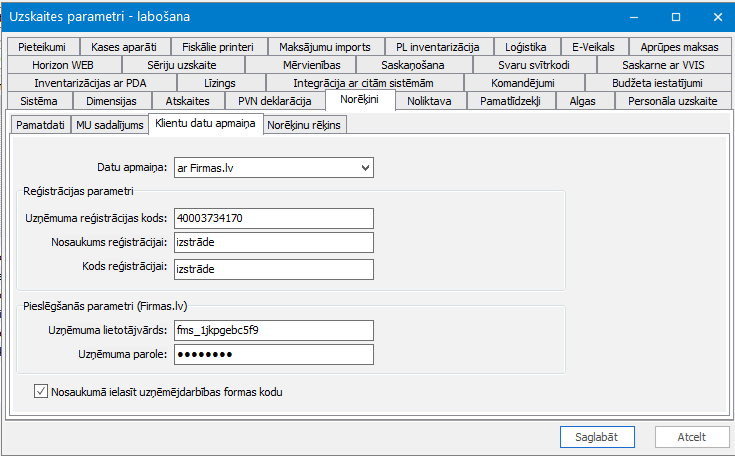Click Kods reģistrācijai input field
The height and width of the screenshot is (456, 735).
(x=274, y=269)
